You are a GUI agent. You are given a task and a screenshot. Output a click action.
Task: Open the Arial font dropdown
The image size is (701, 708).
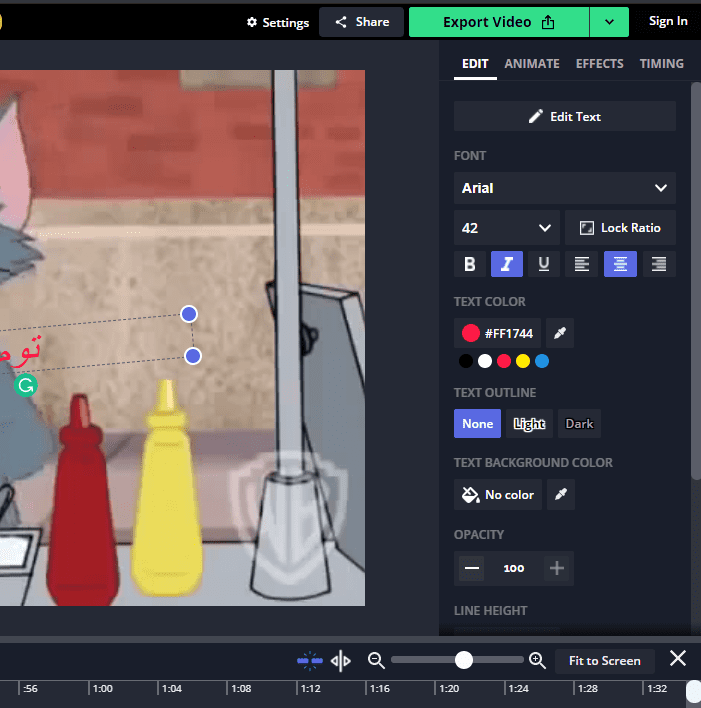coord(564,188)
